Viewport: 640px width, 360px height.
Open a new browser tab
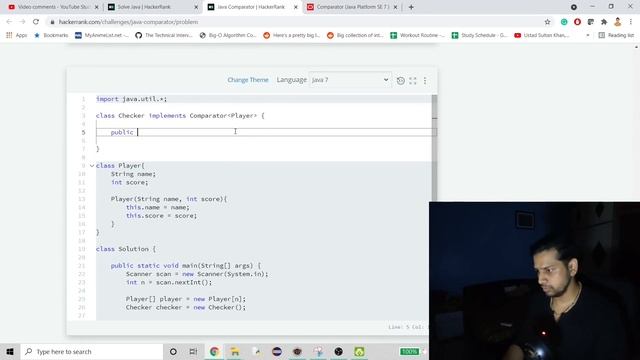coord(411,7)
